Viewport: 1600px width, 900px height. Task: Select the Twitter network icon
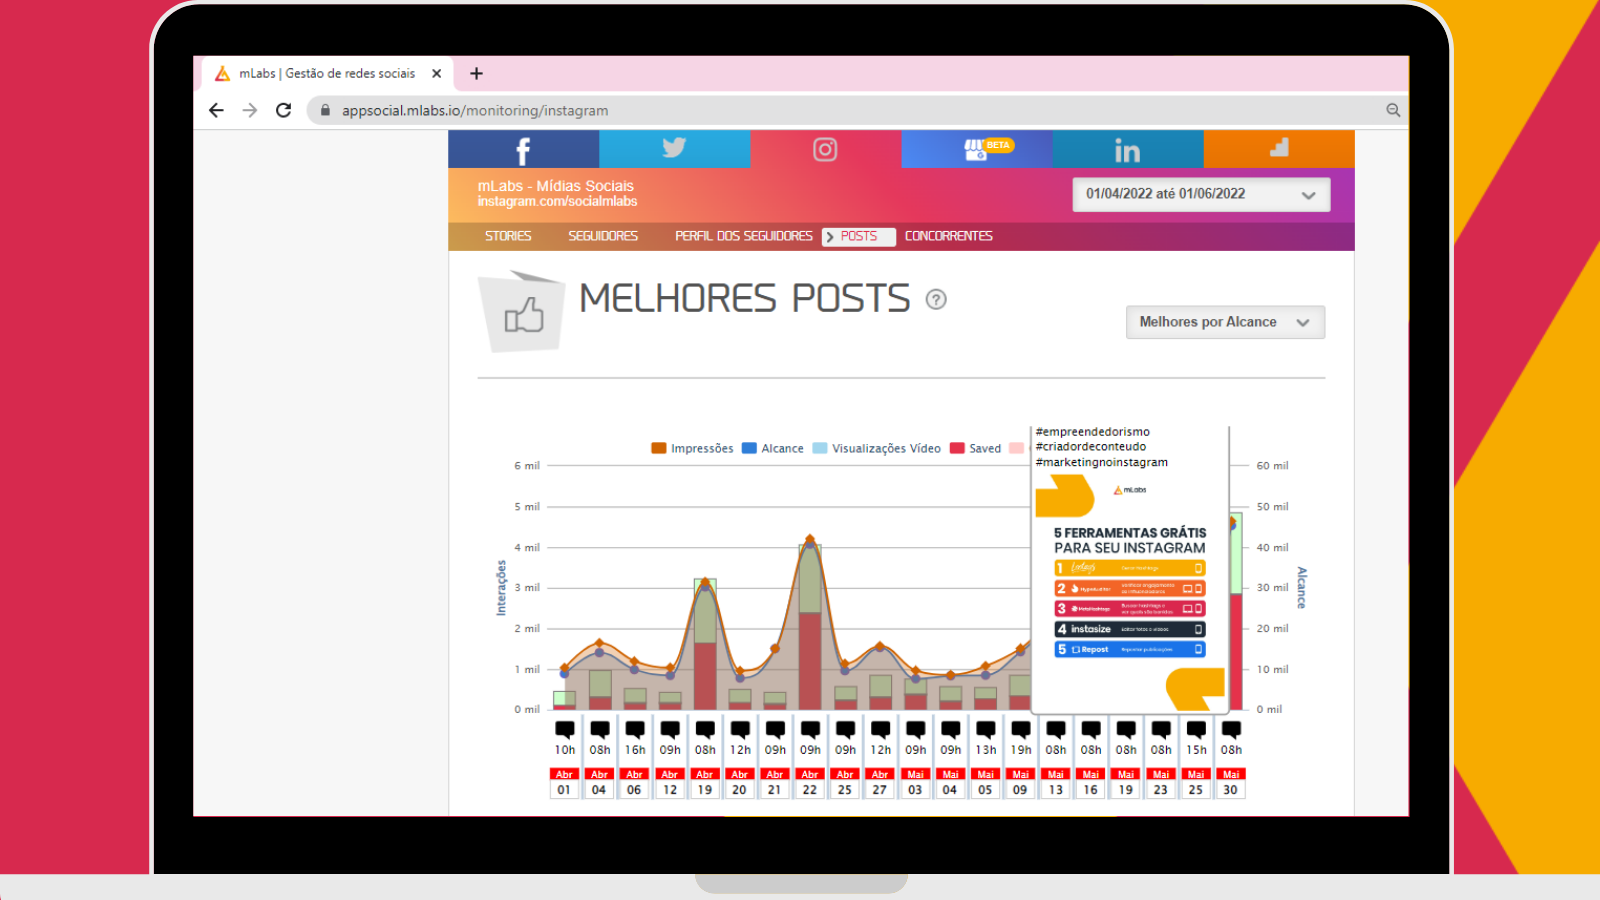pos(675,149)
